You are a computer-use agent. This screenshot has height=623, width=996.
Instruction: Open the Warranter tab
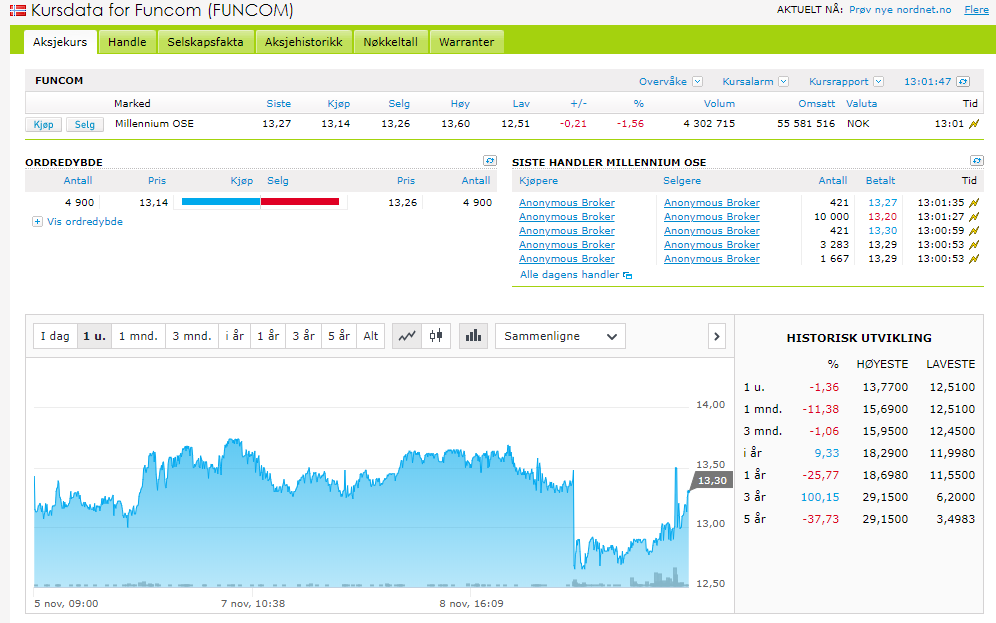point(466,42)
